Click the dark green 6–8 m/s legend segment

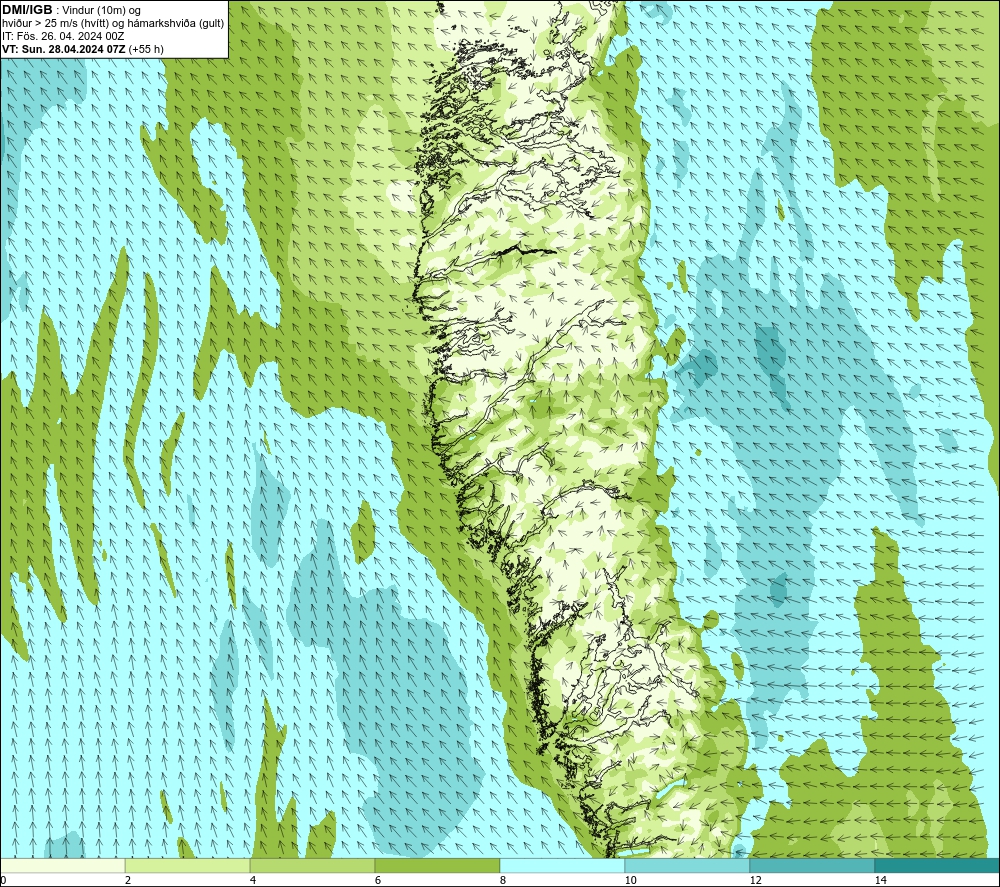point(438,865)
